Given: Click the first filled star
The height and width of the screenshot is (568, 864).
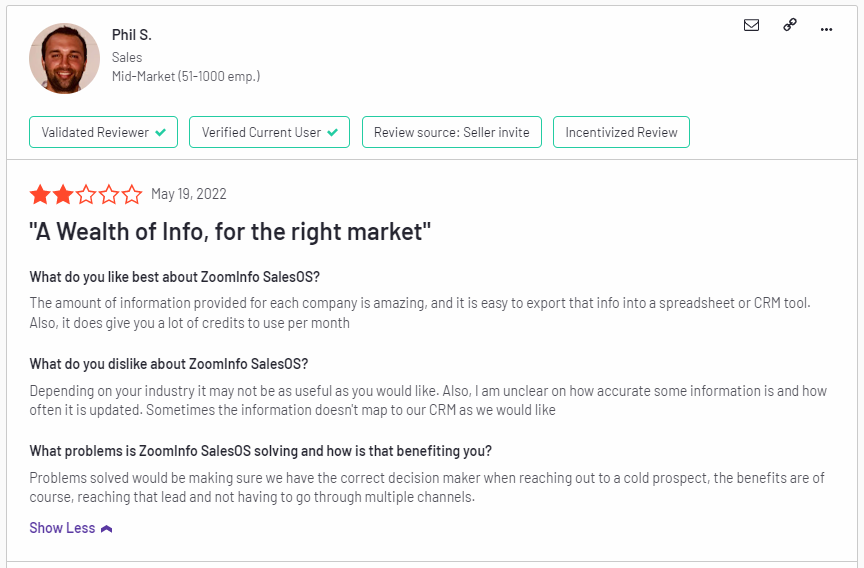Looking at the screenshot, I should tap(40, 194).
